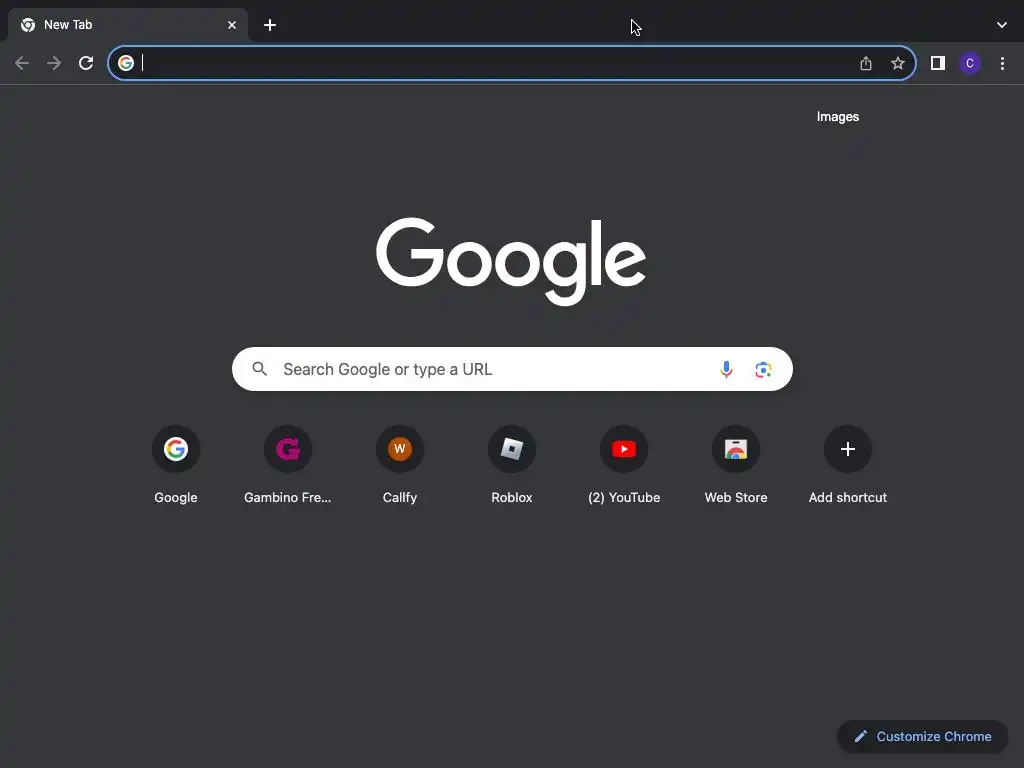Click the Google icon in address bar
The height and width of the screenshot is (768, 1024).
tap(126, 63)
